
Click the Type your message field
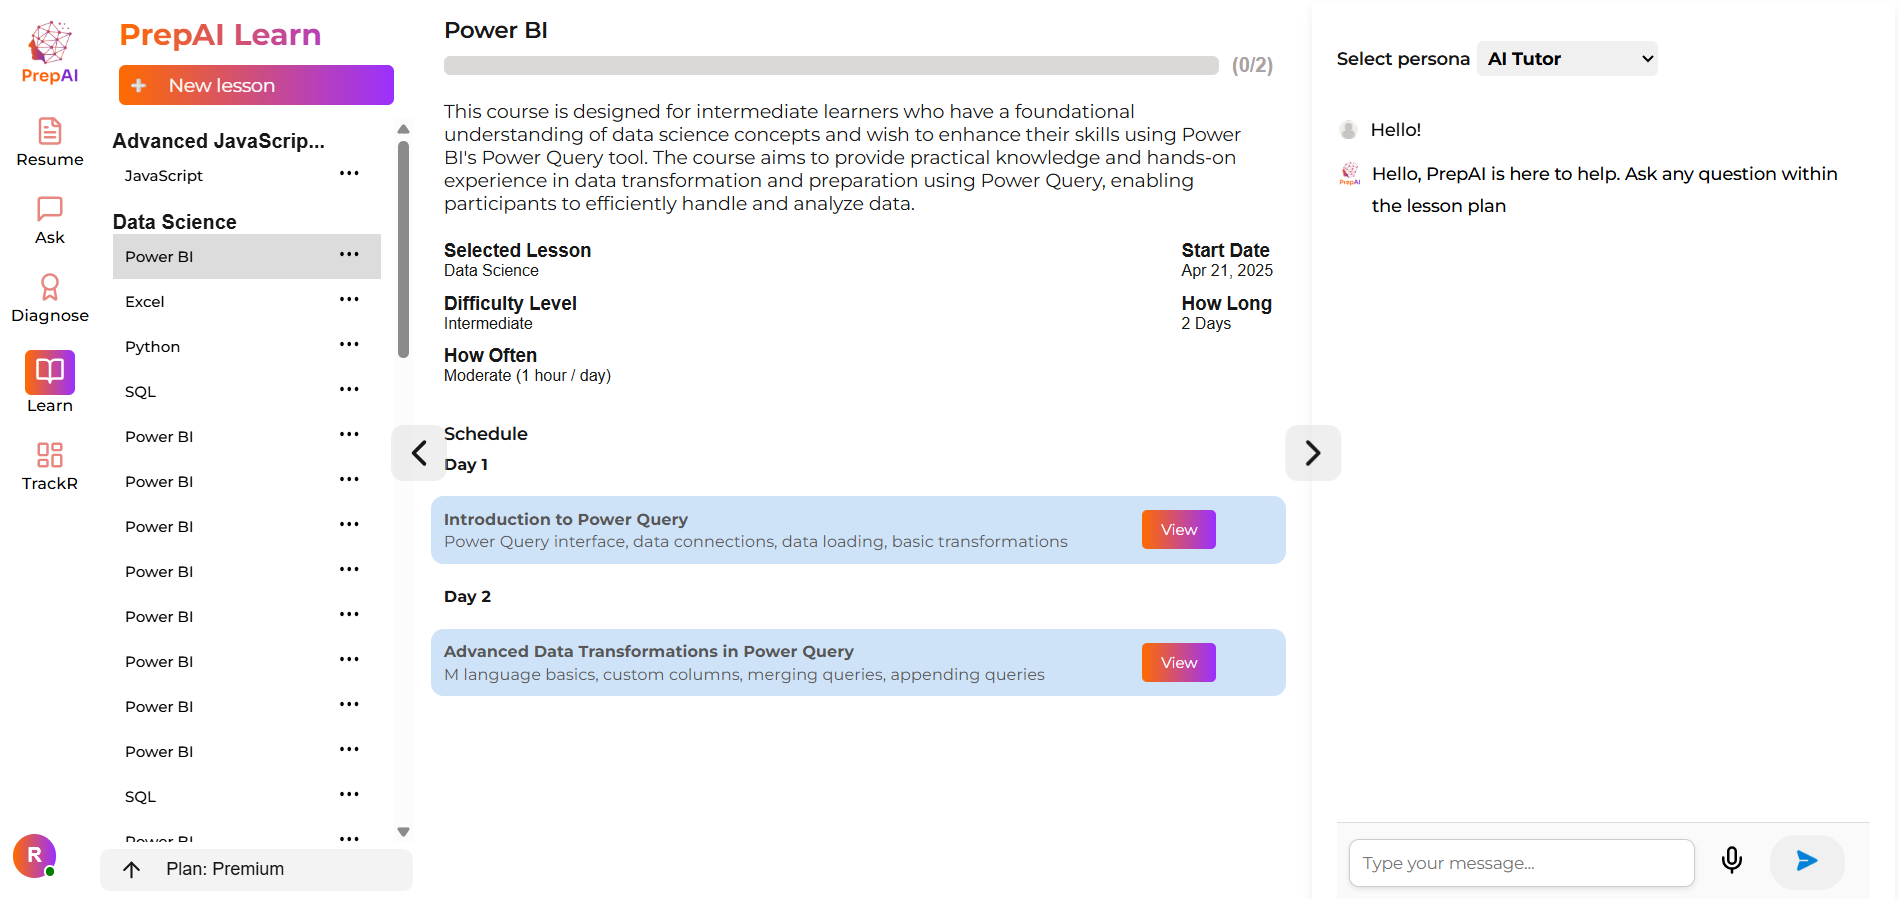pos(1520,863)
